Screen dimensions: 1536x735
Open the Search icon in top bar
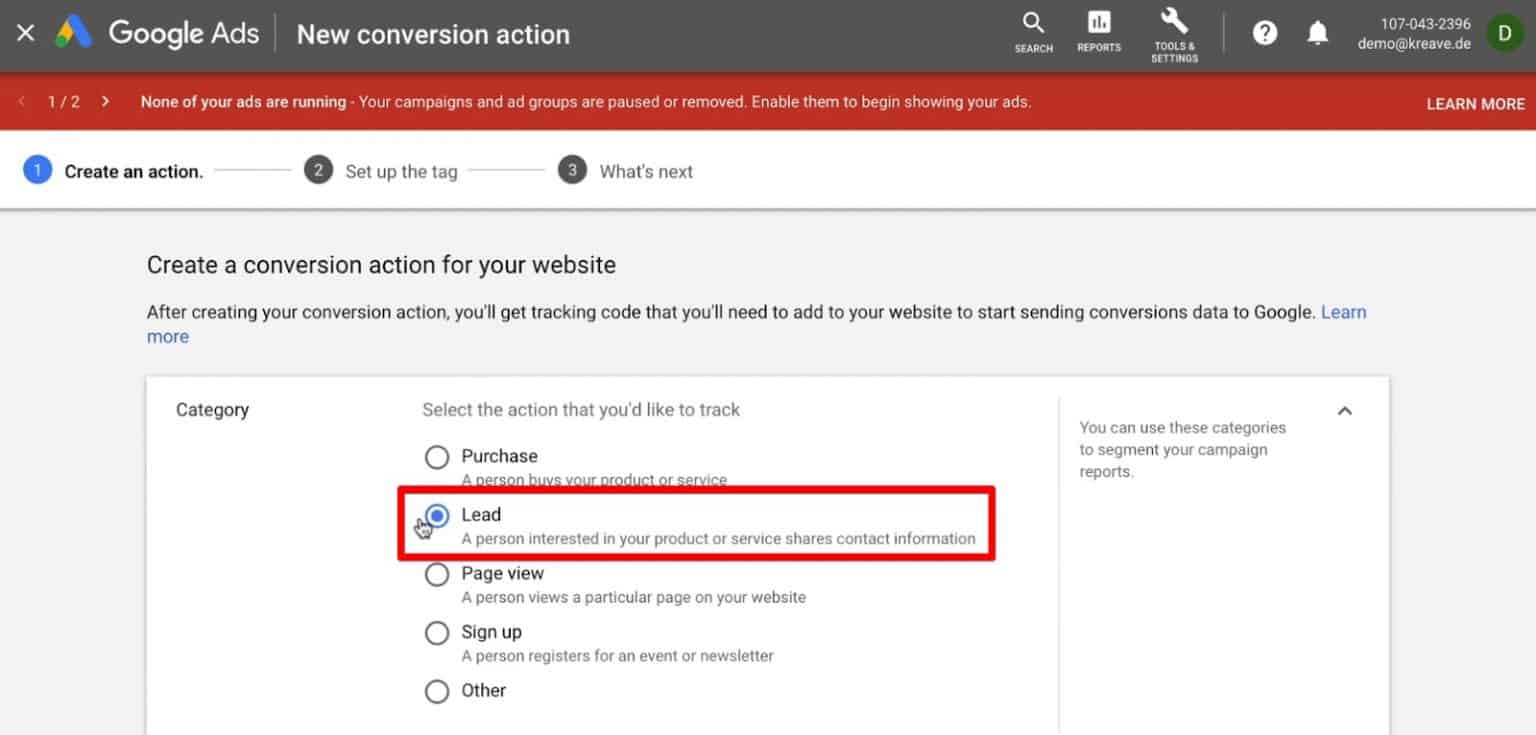click(1033, 32)
